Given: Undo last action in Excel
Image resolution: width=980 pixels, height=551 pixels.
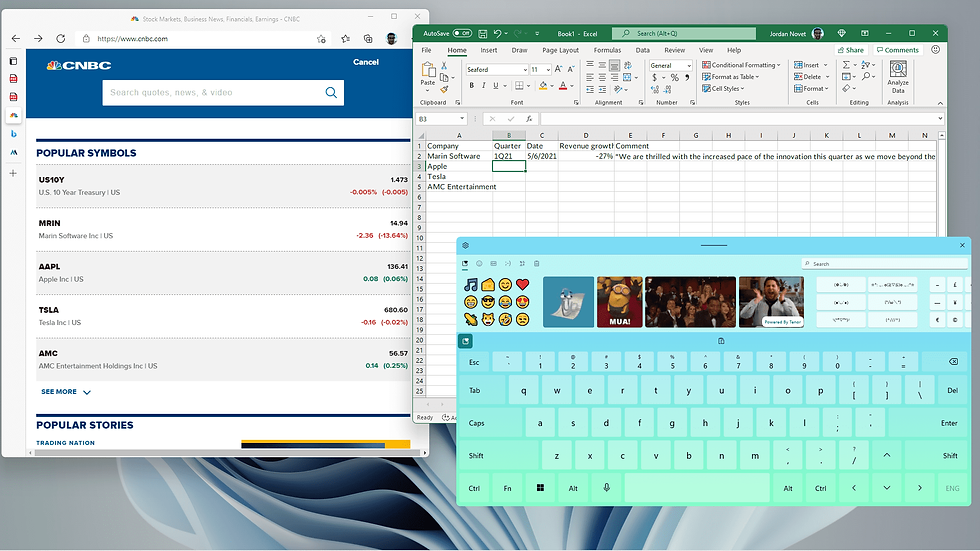Looking at the screenshot, I should tap(497, 33).
